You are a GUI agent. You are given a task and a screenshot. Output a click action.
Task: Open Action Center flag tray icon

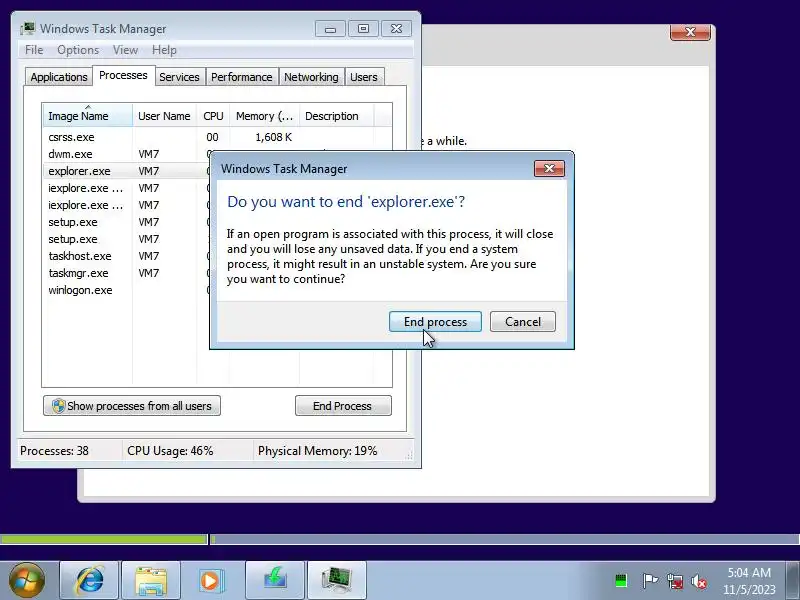[x=650, y=581]
